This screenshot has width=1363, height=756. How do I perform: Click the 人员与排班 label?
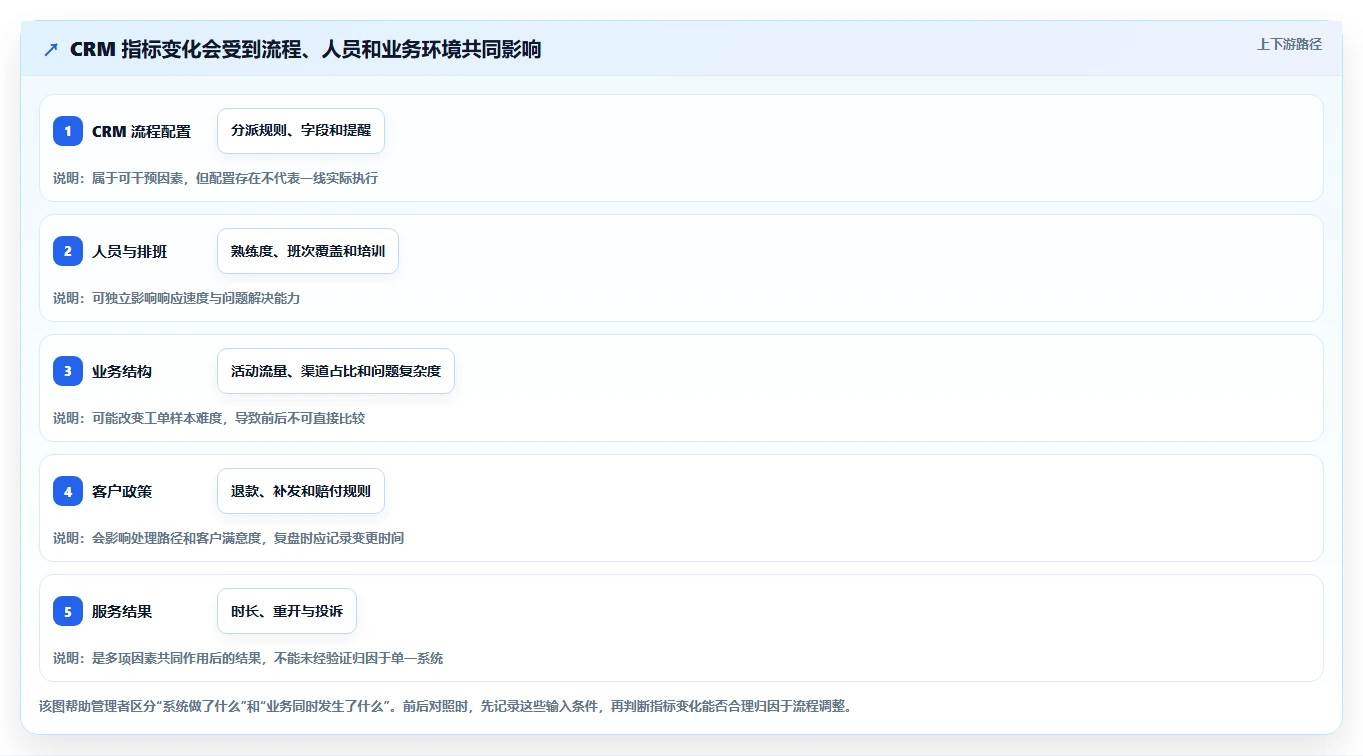click(x=130, y=251)
